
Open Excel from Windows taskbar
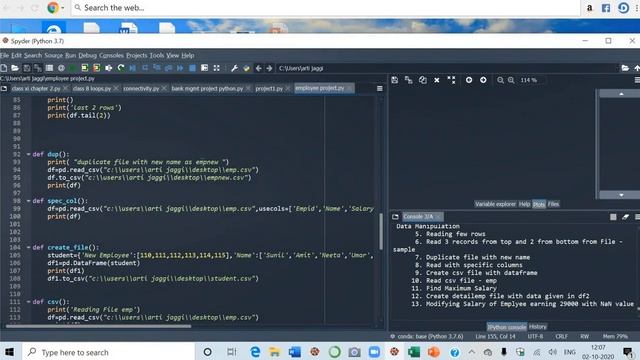413,352
